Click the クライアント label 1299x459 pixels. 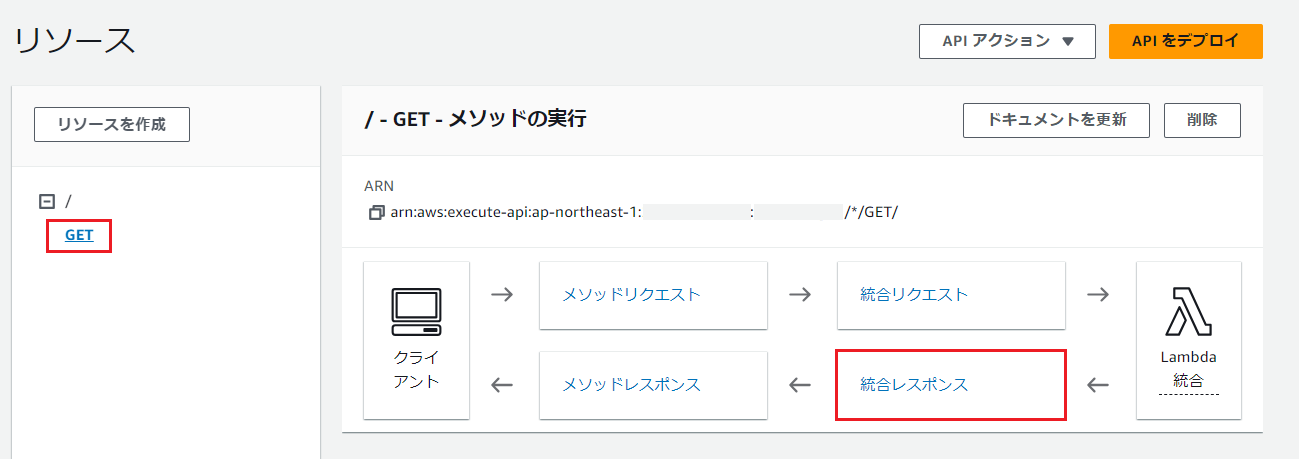click(x=416, y=369)
